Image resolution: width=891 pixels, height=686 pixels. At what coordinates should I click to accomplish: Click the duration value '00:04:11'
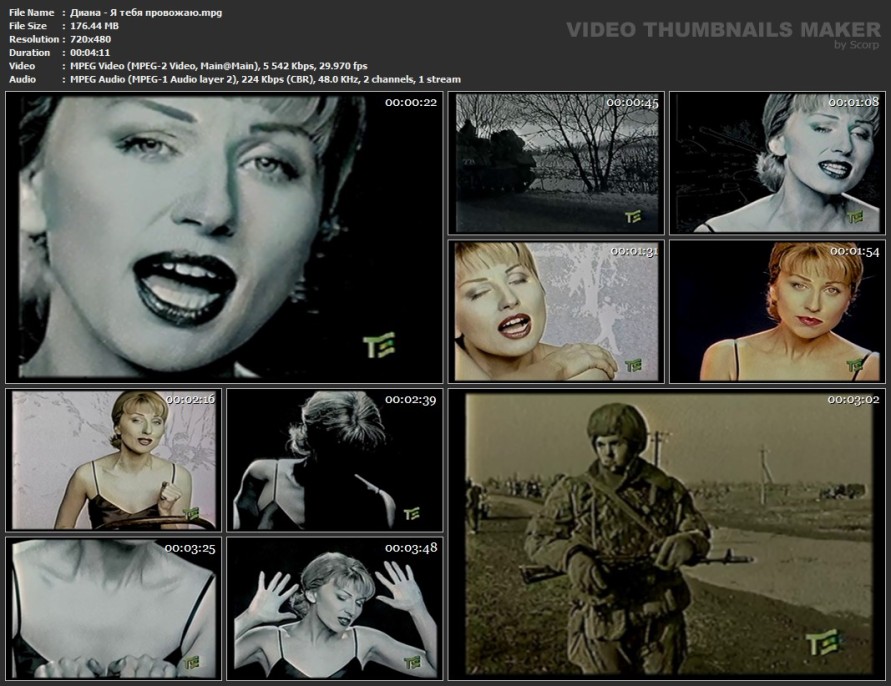(90, 52)
